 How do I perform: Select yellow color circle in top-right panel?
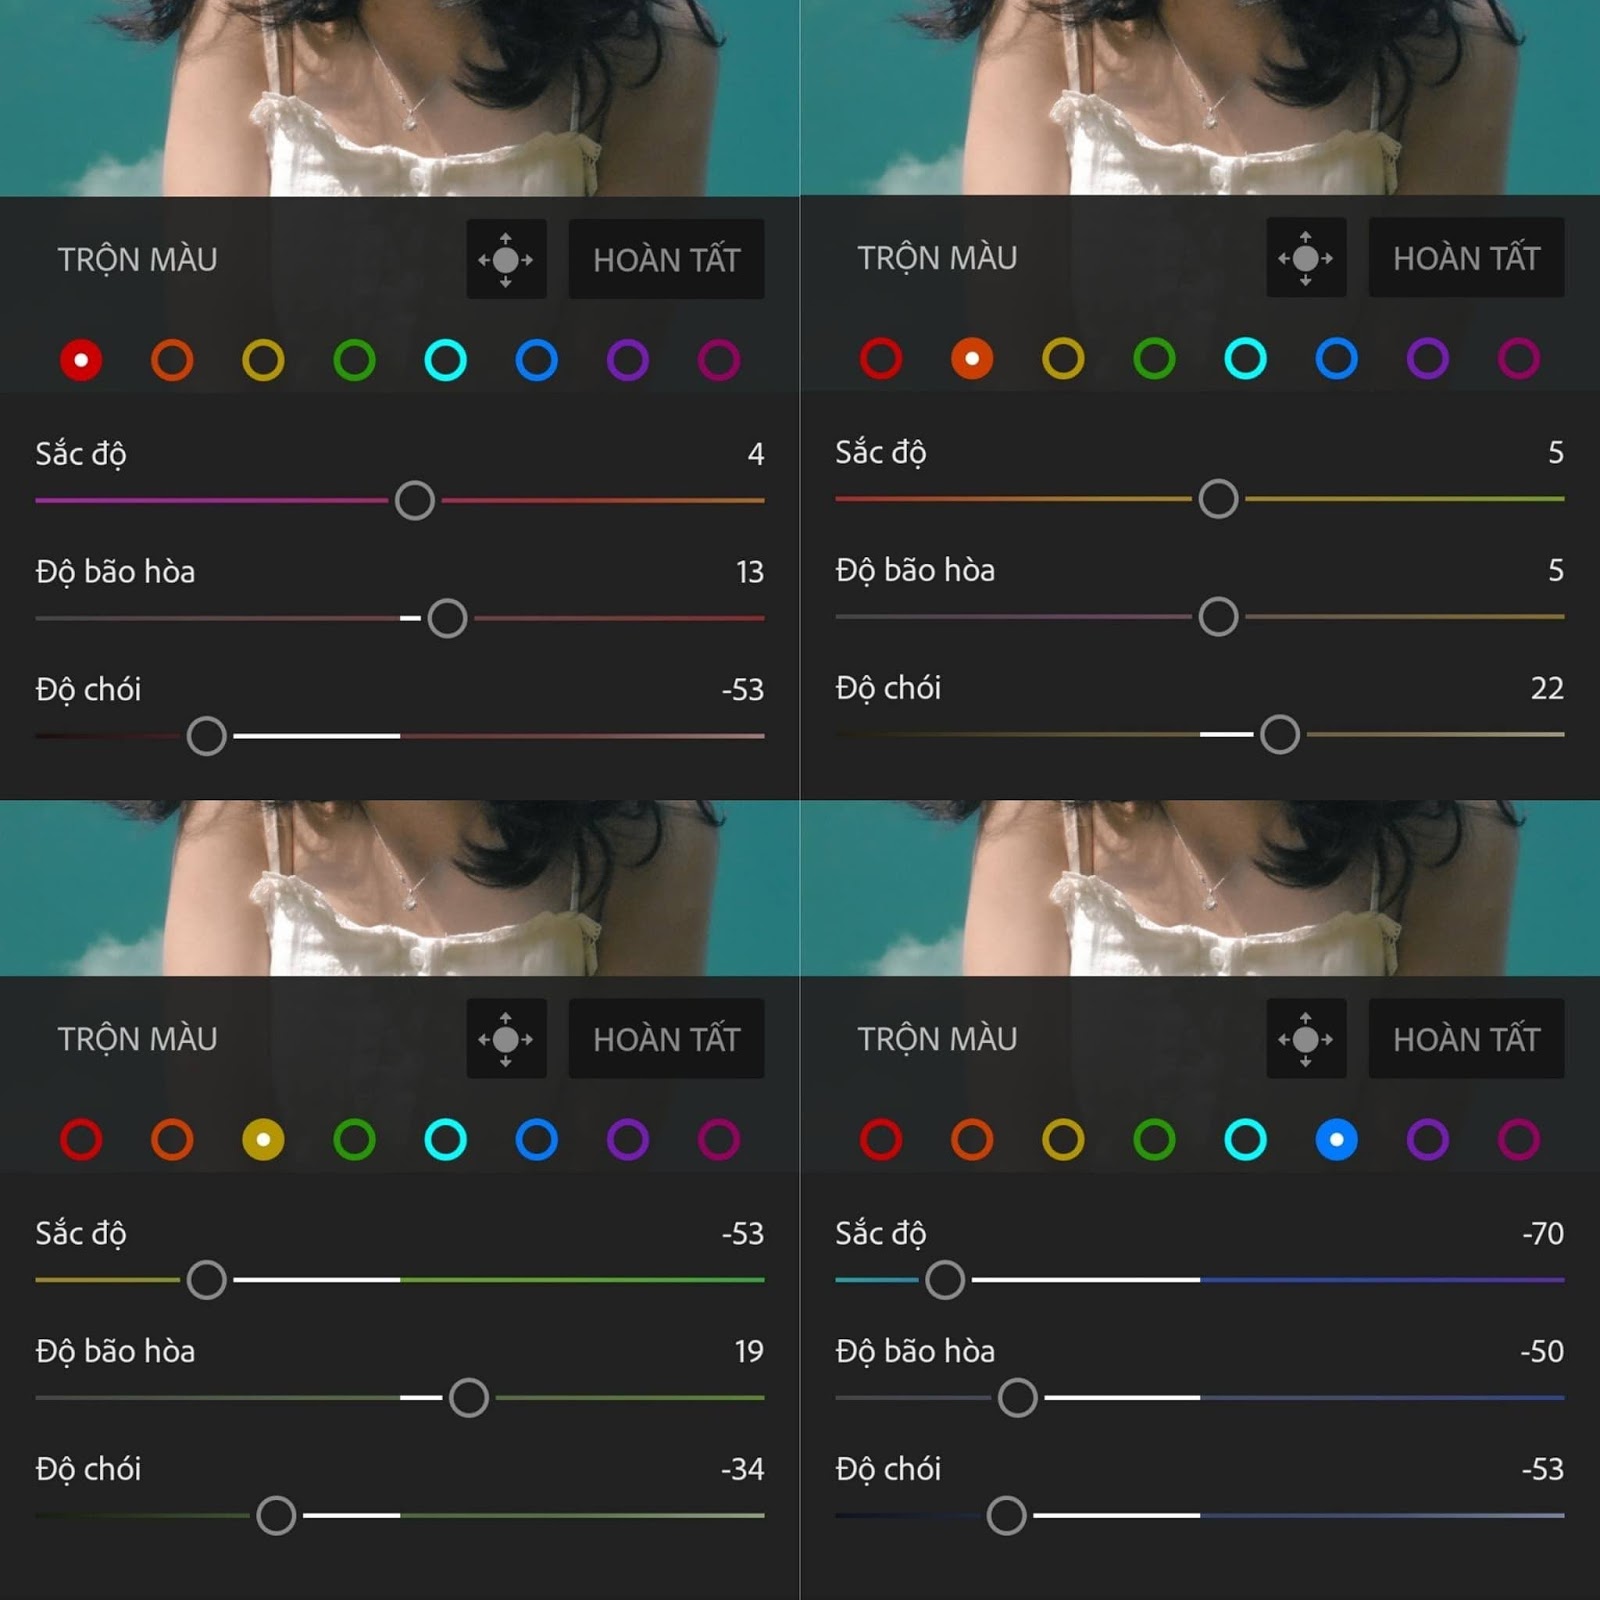click(x=1063, y=358)
